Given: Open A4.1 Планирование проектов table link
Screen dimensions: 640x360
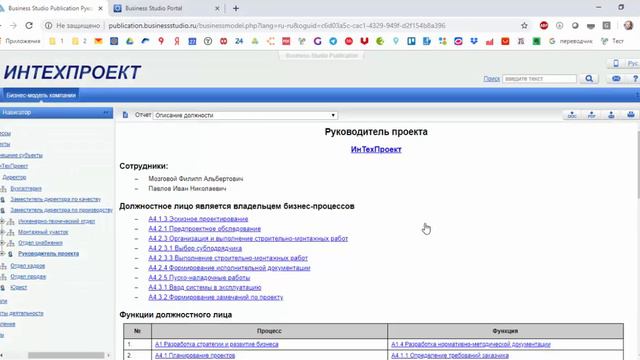Looking at the screenshot, I should click(x=195, y=356).
